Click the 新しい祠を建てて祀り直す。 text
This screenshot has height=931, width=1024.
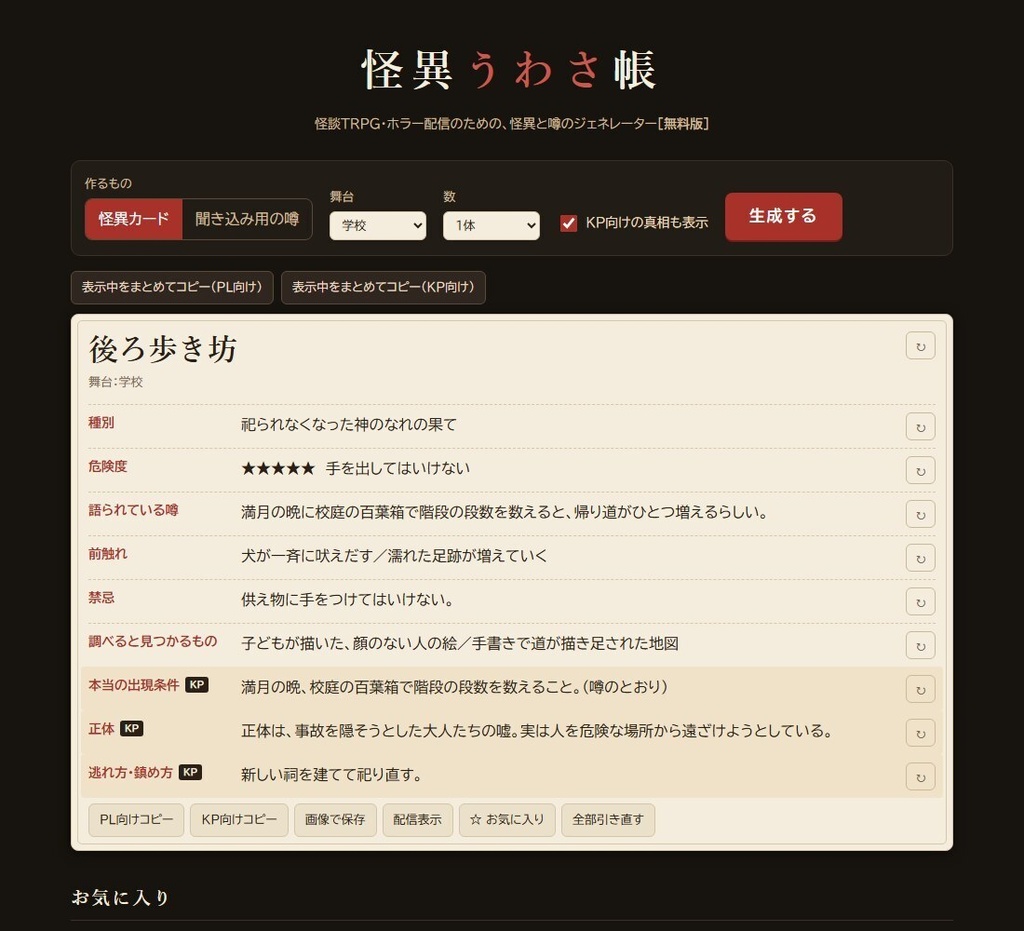coord(332,775)
